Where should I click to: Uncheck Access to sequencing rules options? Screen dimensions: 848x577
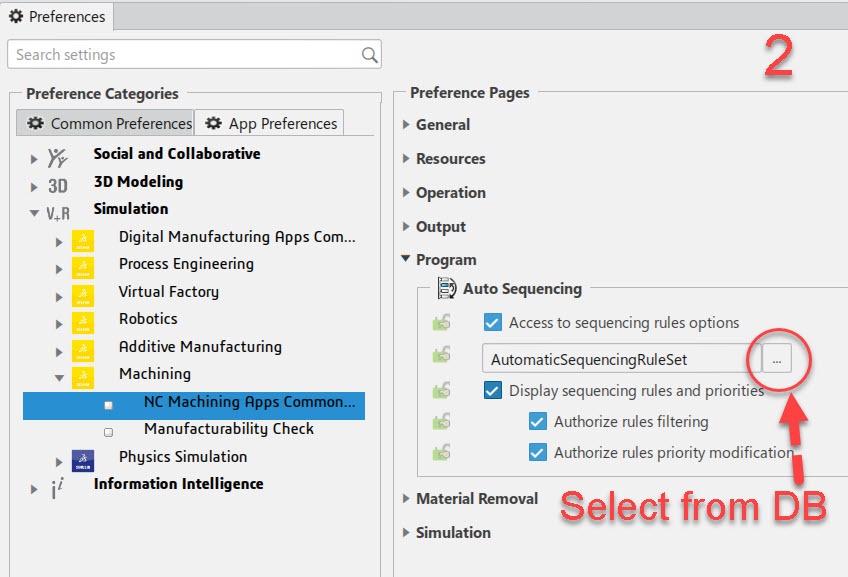pyautogui.click(x=492, y=322)
